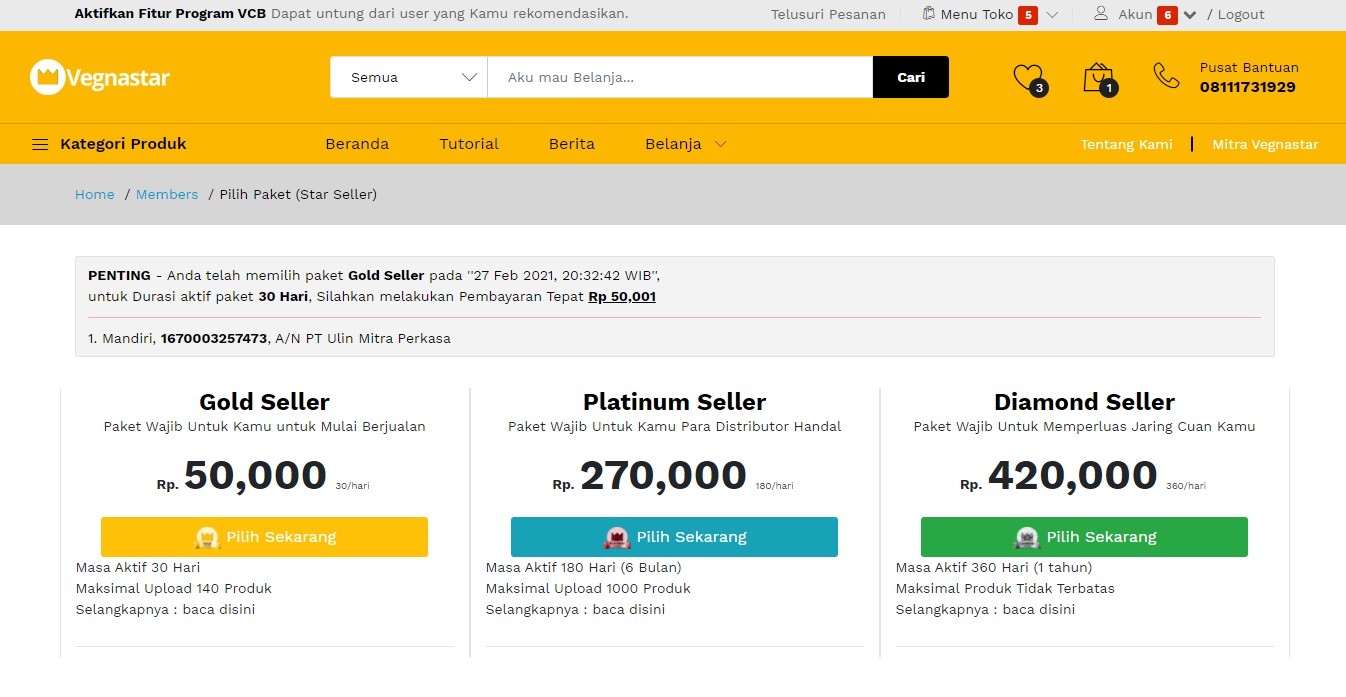This screenshot has width=1346, height=697.
Task: Open the Berita menu item
Action: (572, 144)
